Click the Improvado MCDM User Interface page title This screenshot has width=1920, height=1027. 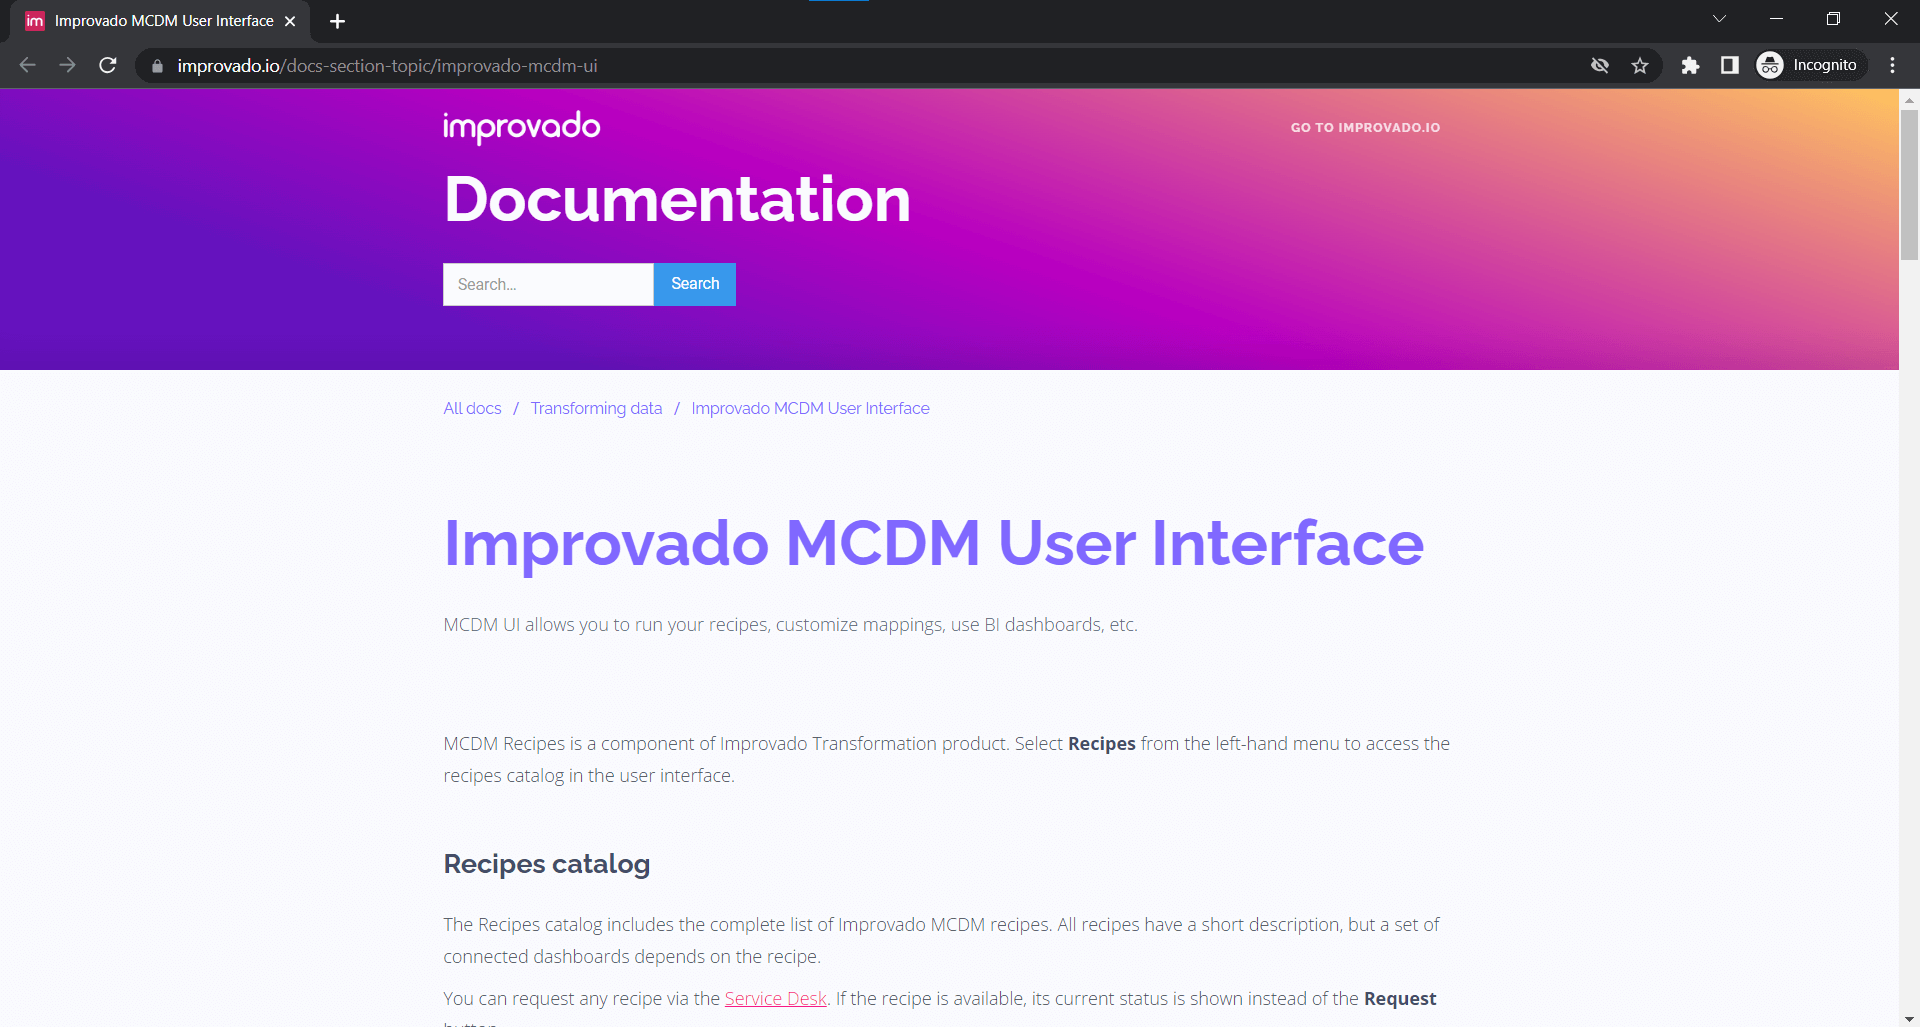[933, 543]
